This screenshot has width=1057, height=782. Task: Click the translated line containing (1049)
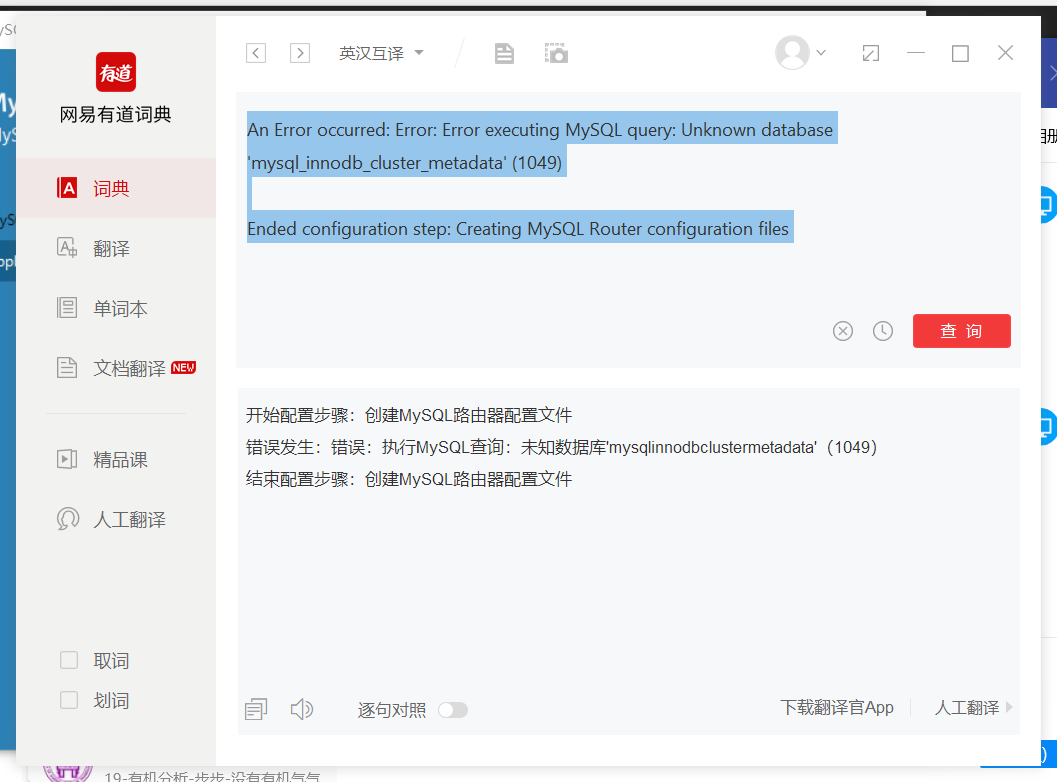click(561, 447)
